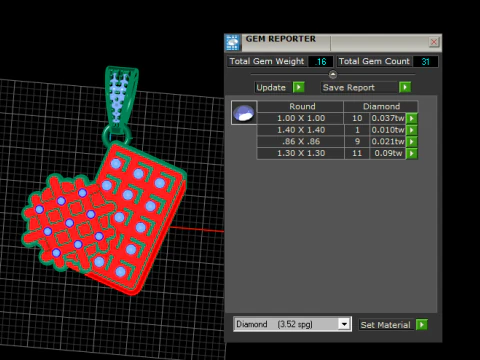Select the 1.30 X 1.30 size cell
Image resolution: width=480 pixels, height=360 pixels.
[301, 153]
